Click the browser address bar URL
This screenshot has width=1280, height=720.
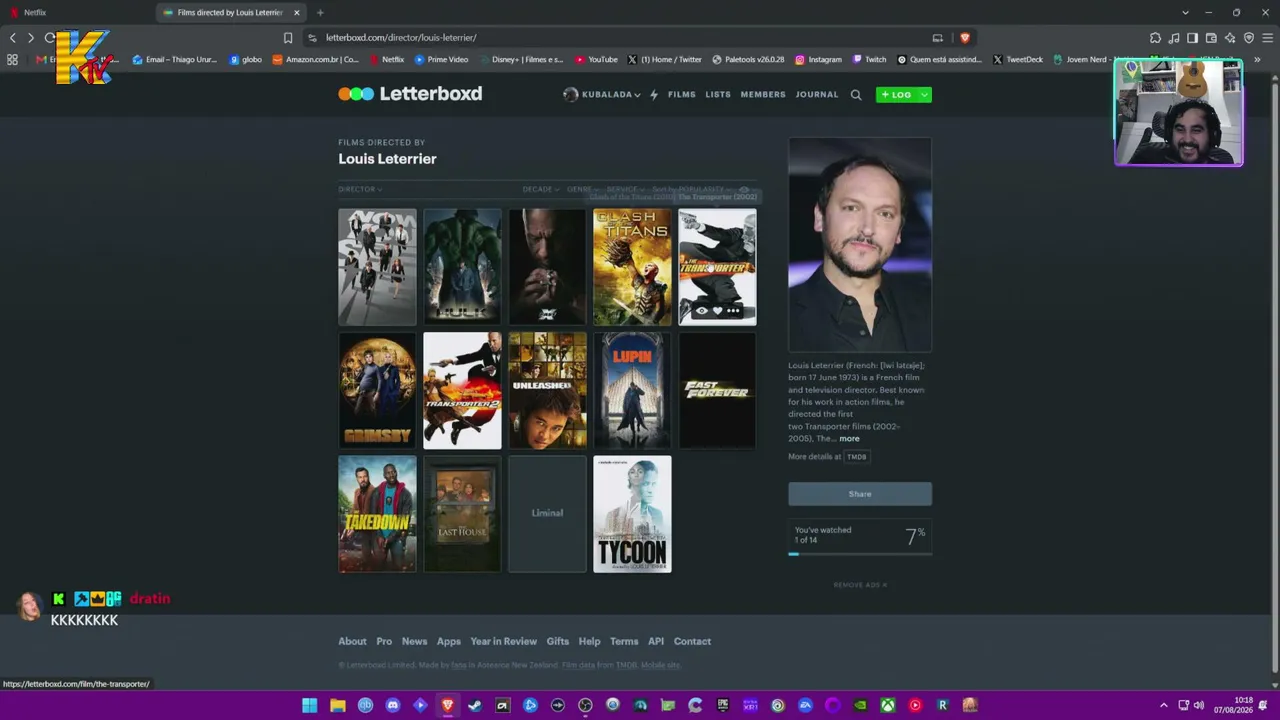[x=401, y=38]
